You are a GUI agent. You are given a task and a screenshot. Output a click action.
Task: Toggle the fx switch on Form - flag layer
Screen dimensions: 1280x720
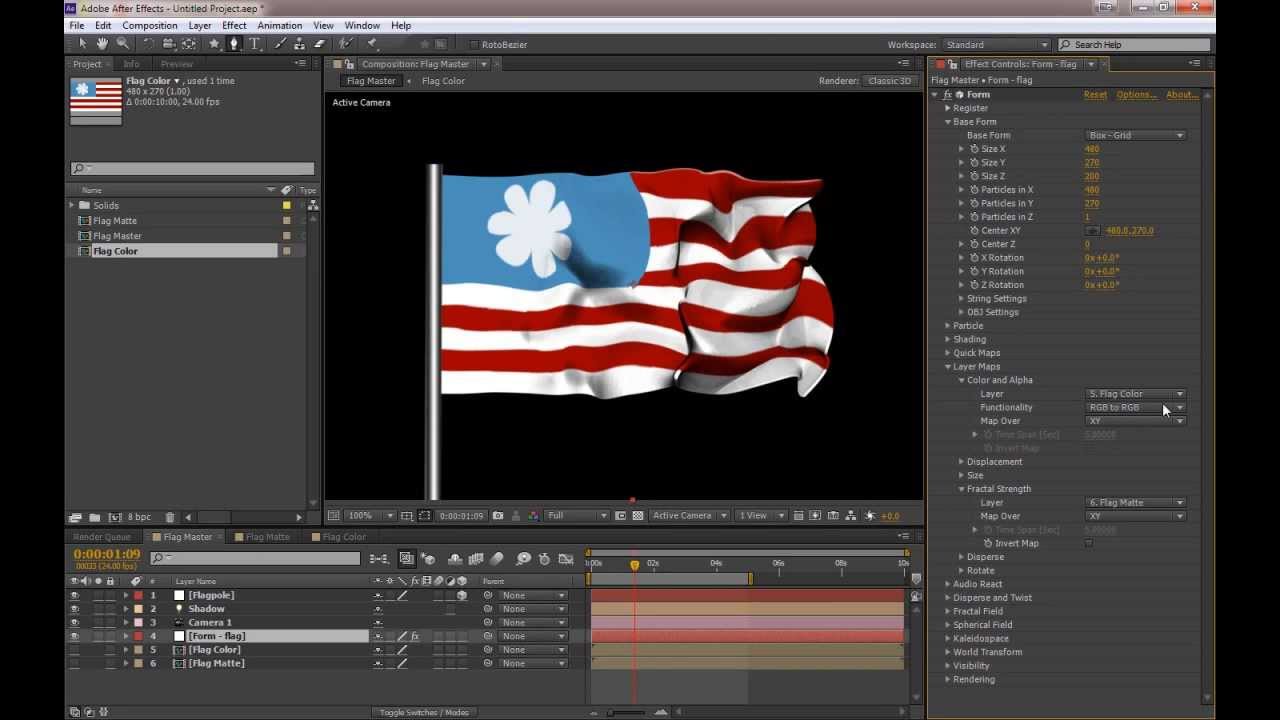click(415, 636)
